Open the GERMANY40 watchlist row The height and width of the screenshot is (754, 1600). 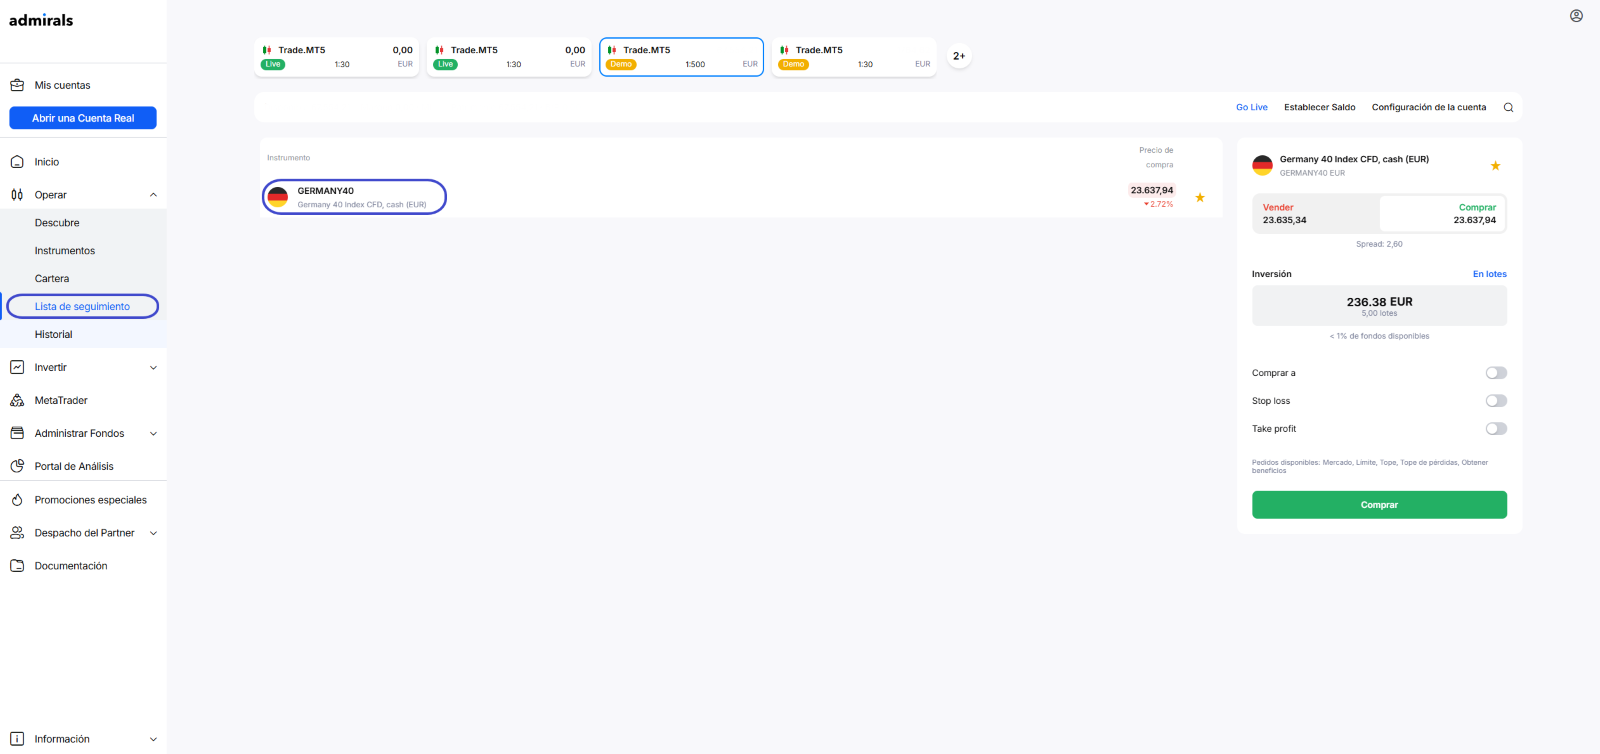click(x=740, y=197)
